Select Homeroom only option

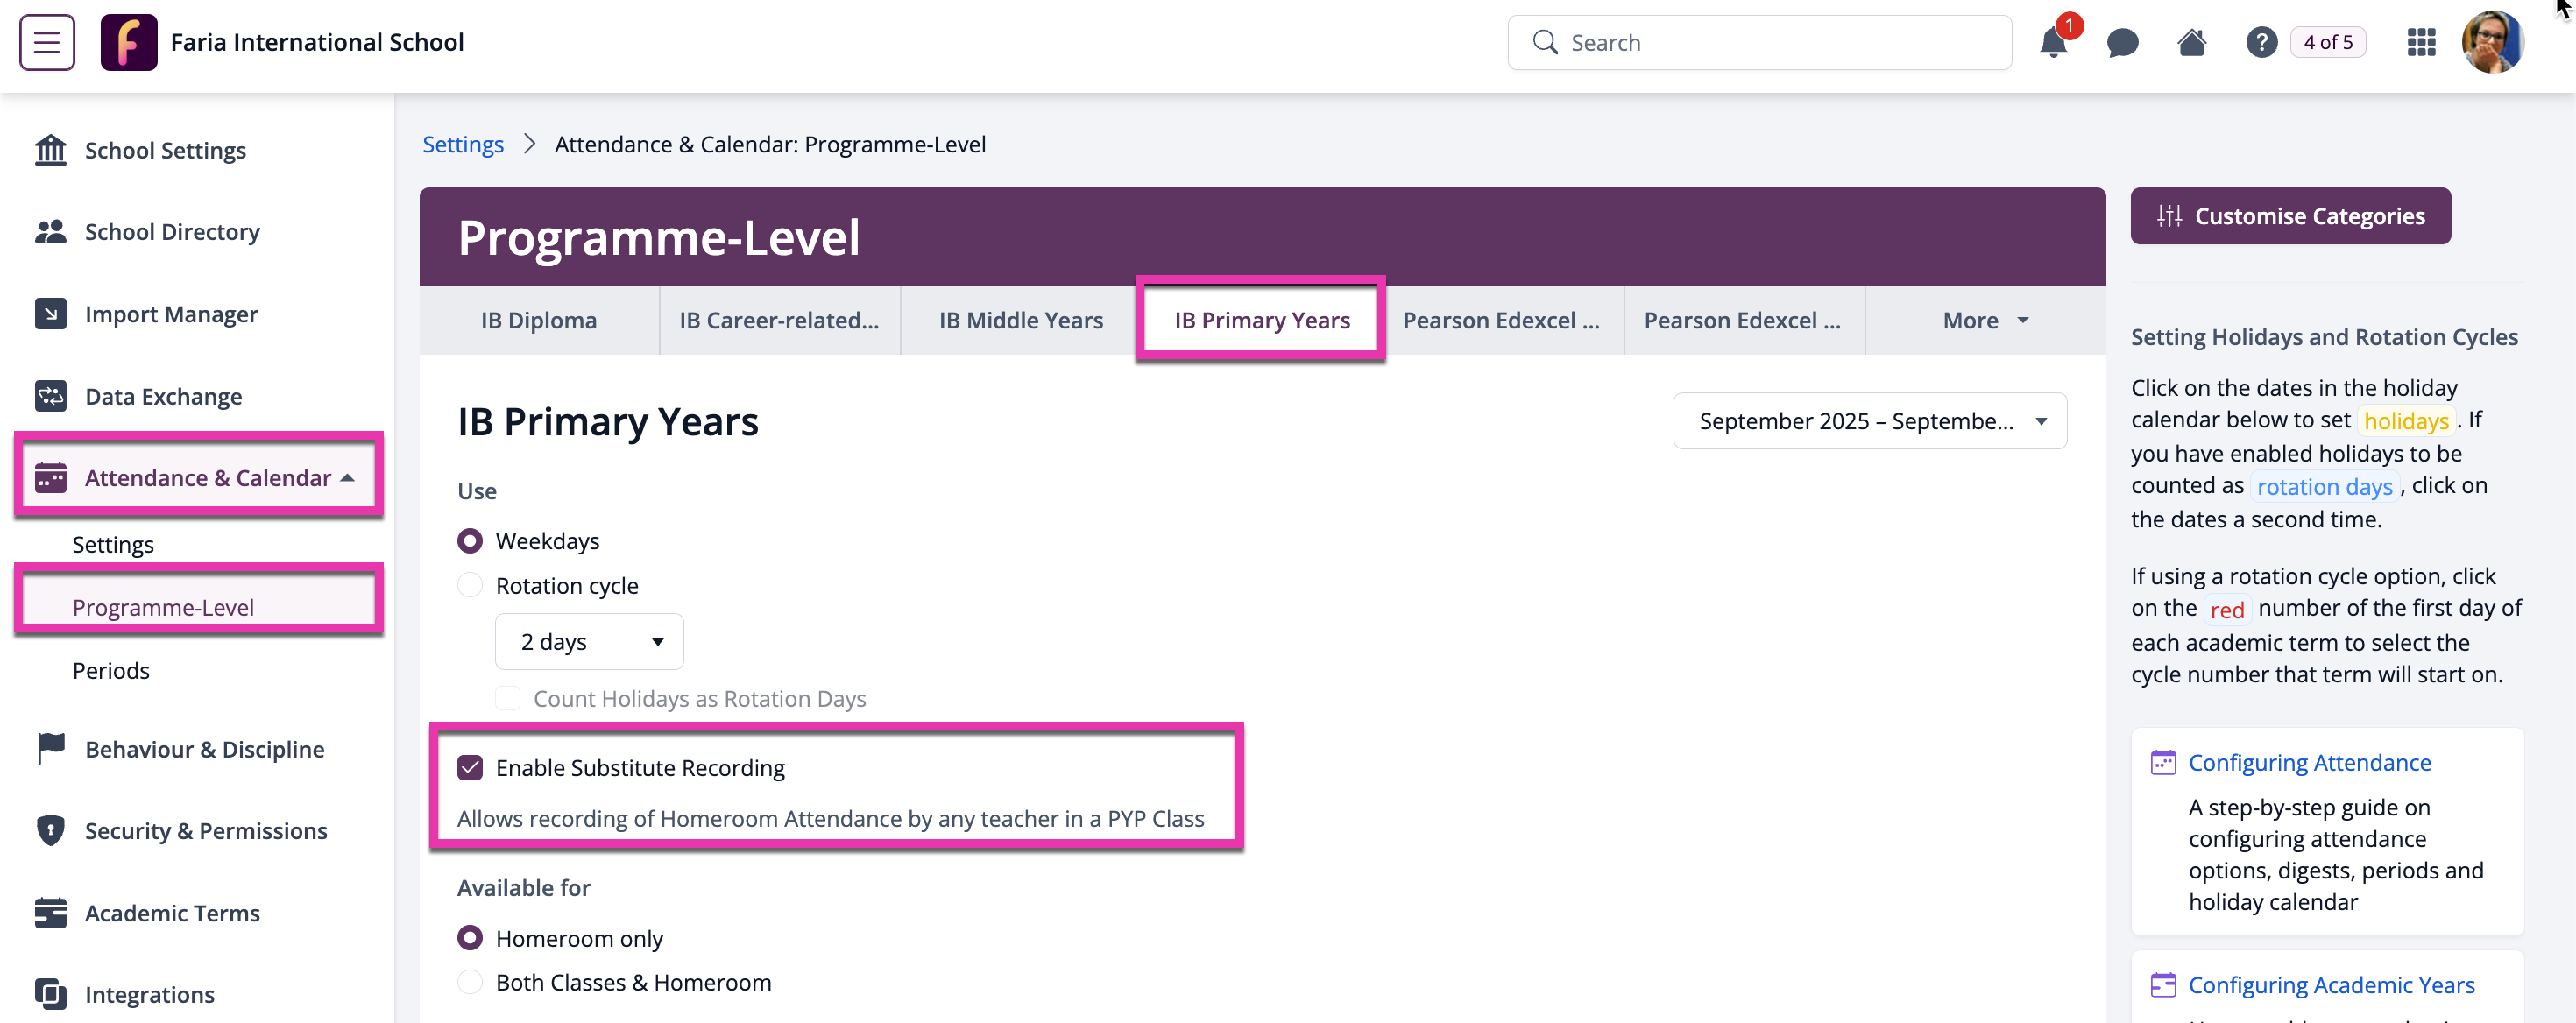click(x=470, y=938)
